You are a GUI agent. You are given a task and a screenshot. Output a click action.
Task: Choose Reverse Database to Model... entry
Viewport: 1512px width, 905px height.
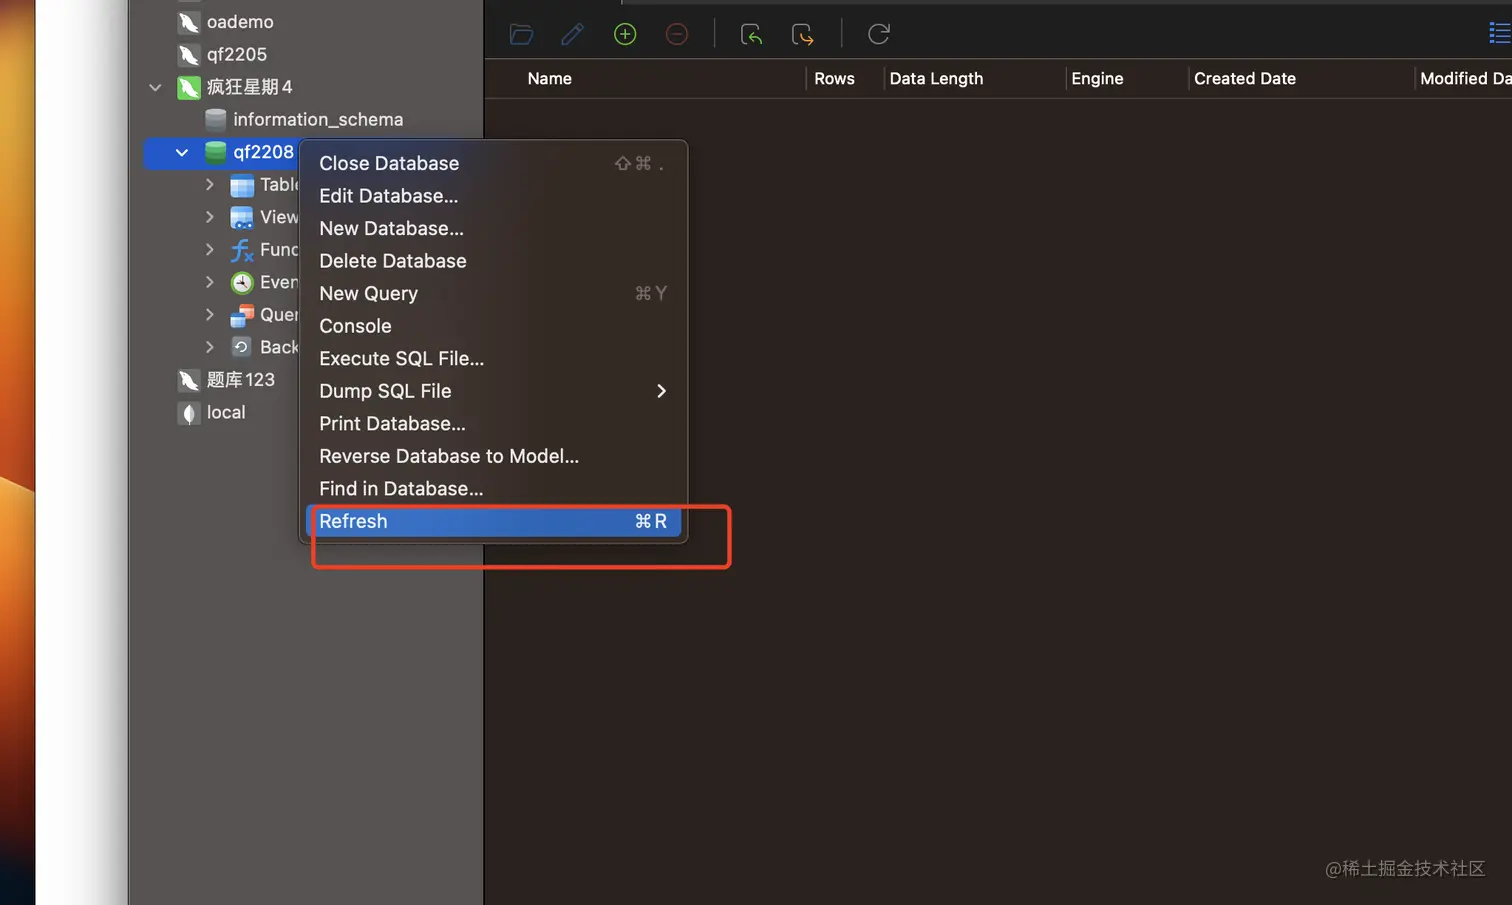click(x=493, y=456)
